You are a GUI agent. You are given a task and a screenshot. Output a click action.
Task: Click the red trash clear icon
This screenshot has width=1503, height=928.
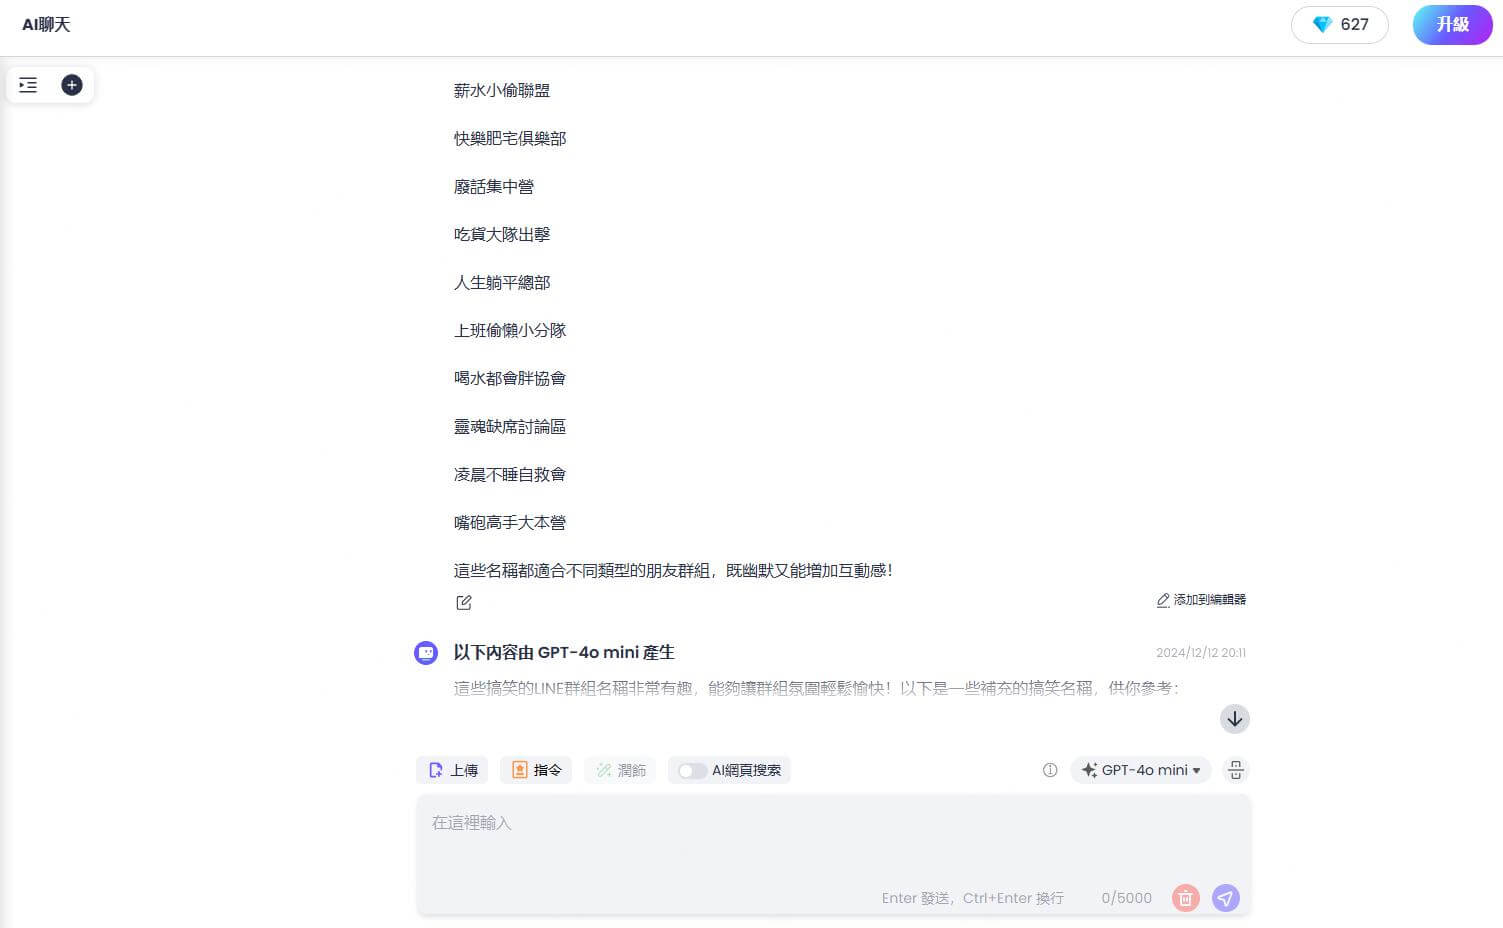1185,898
